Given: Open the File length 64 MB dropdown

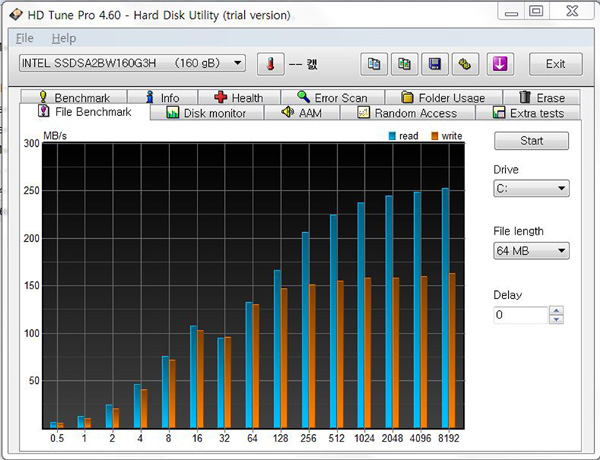Looking at the screenshot, I should (531, 251).
